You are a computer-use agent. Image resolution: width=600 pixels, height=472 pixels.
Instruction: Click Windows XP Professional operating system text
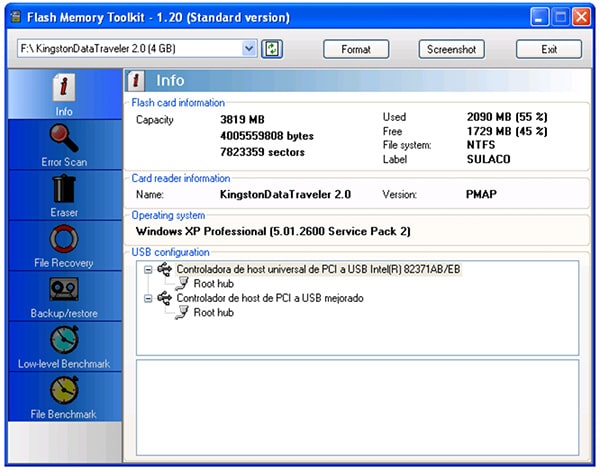(273, 231)
